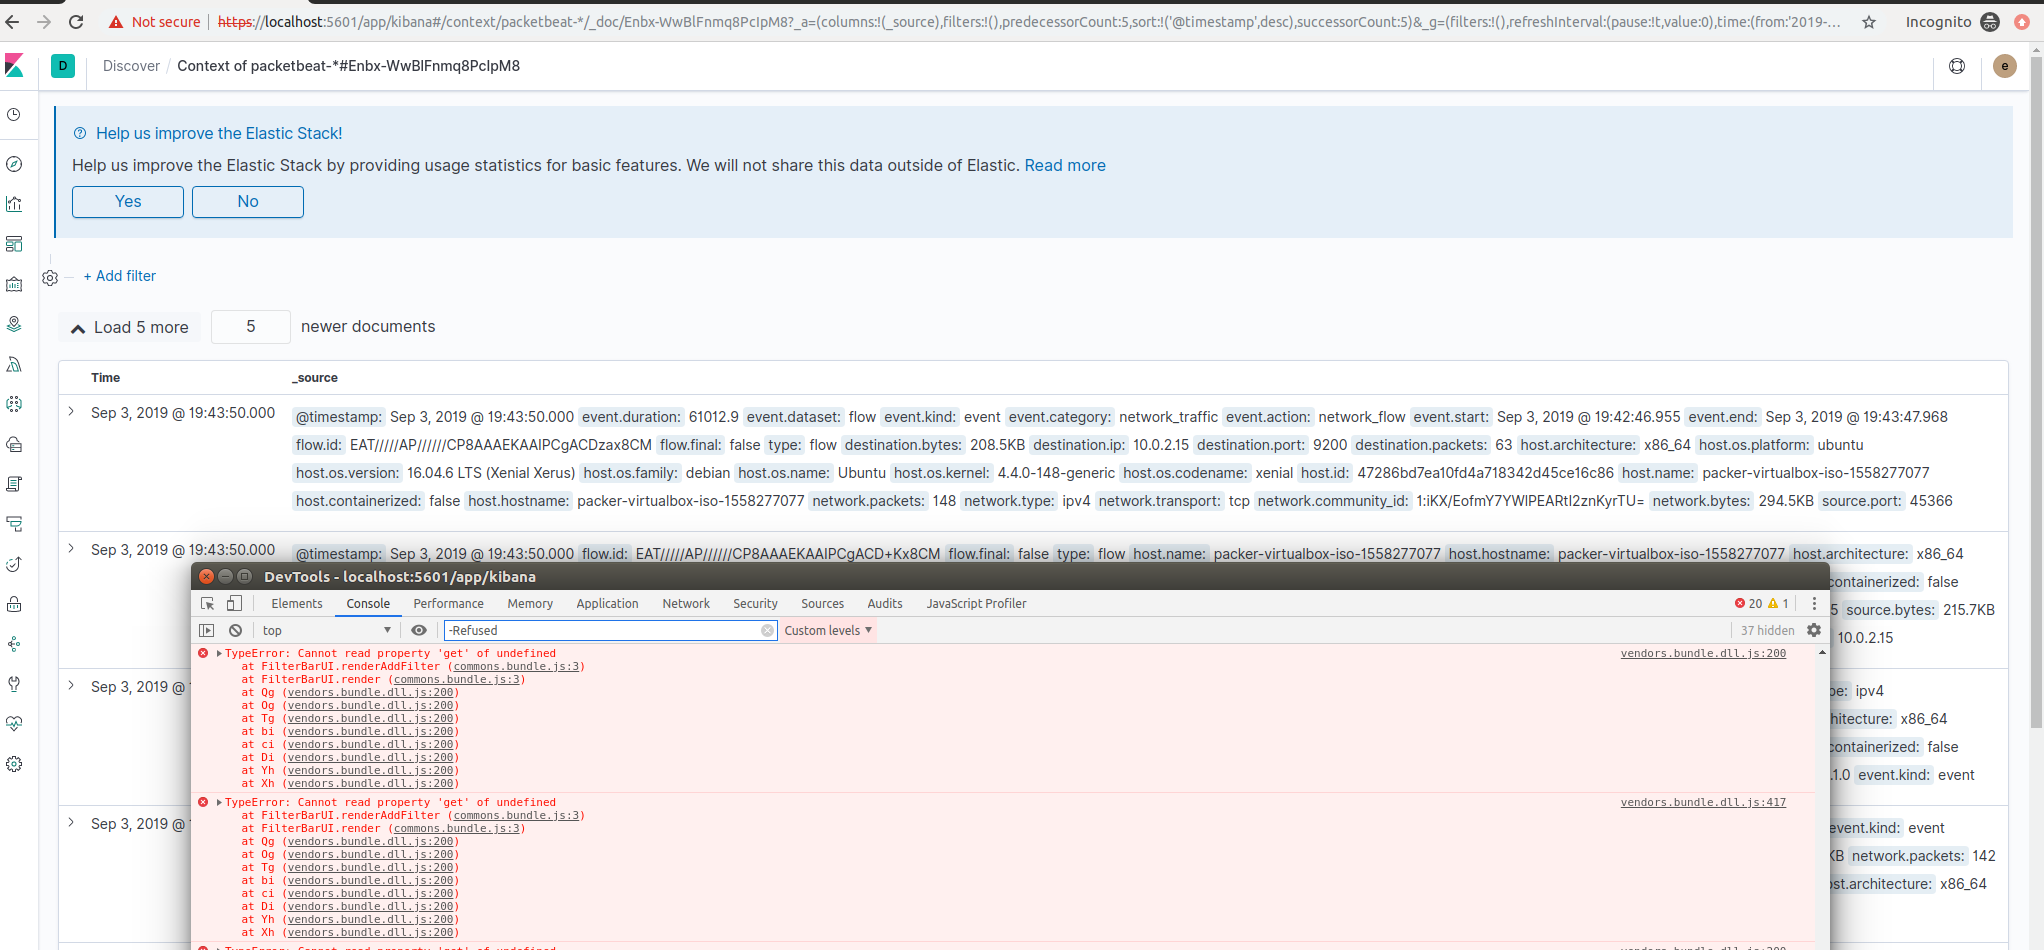Screen dimensions: 2044x950
Task: Click Load 5 more newer documents
Action: [129, 327]
